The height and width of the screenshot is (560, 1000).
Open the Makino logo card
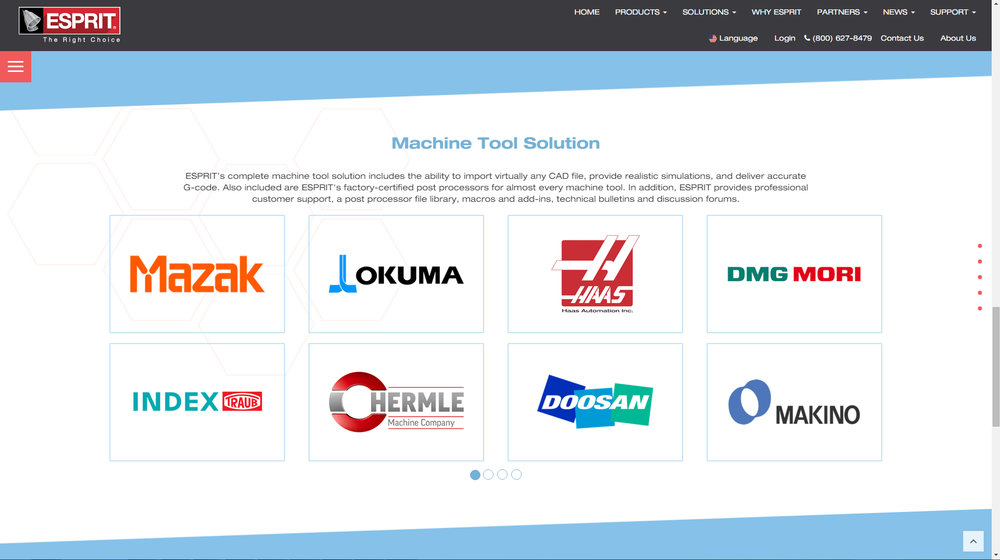click(794, 402)
